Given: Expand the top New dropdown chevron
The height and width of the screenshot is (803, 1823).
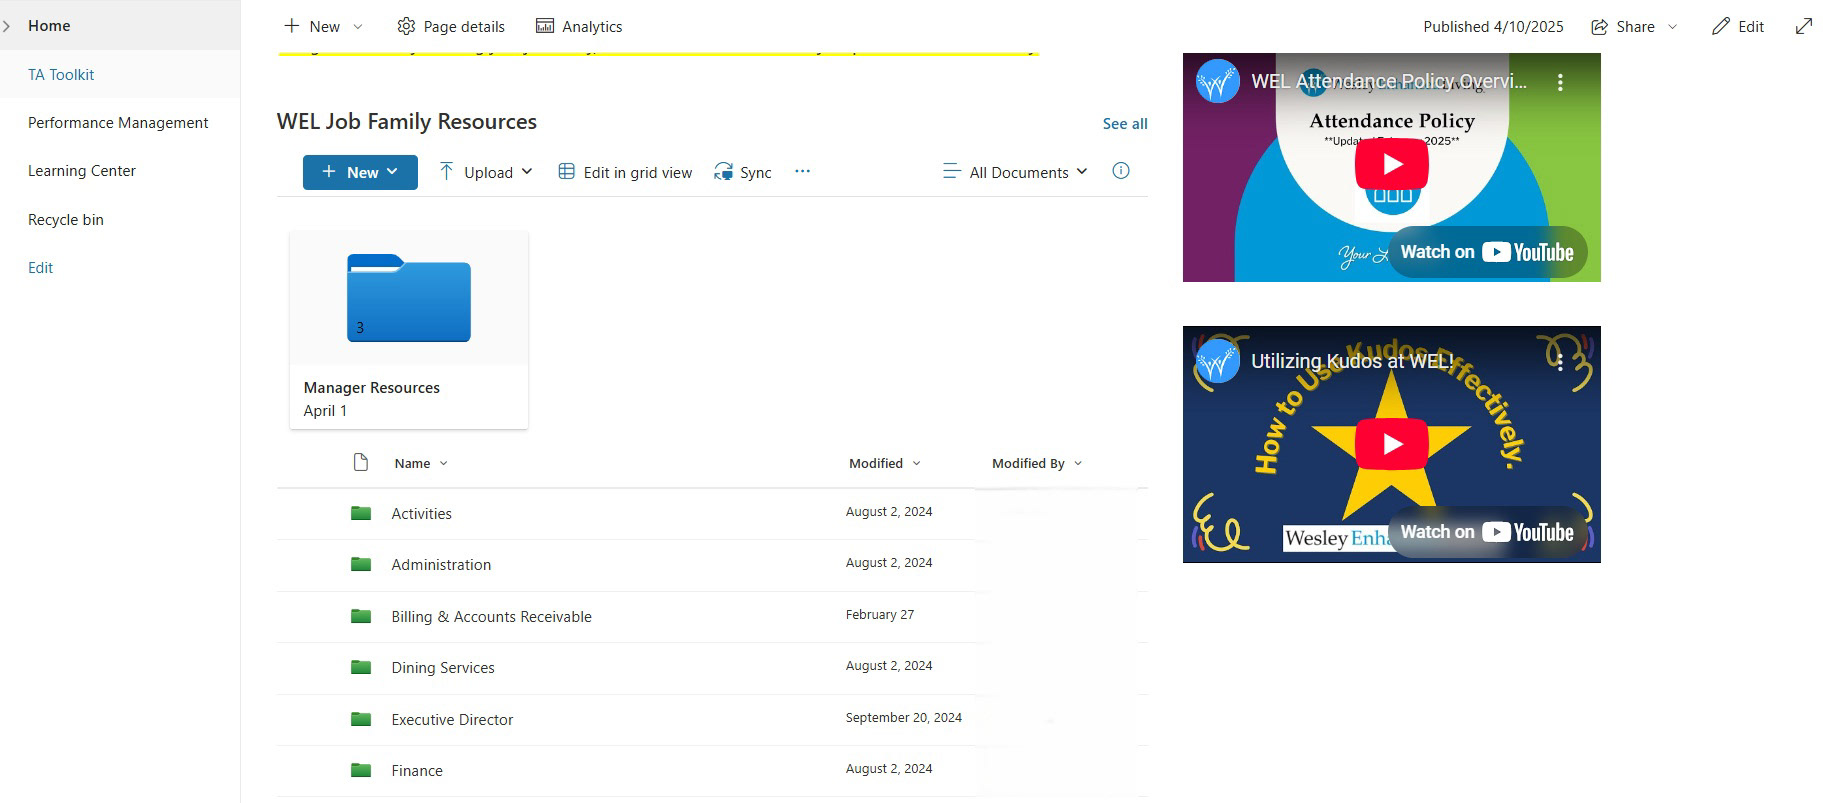Looking at the screenshot, I should point(358,27).
